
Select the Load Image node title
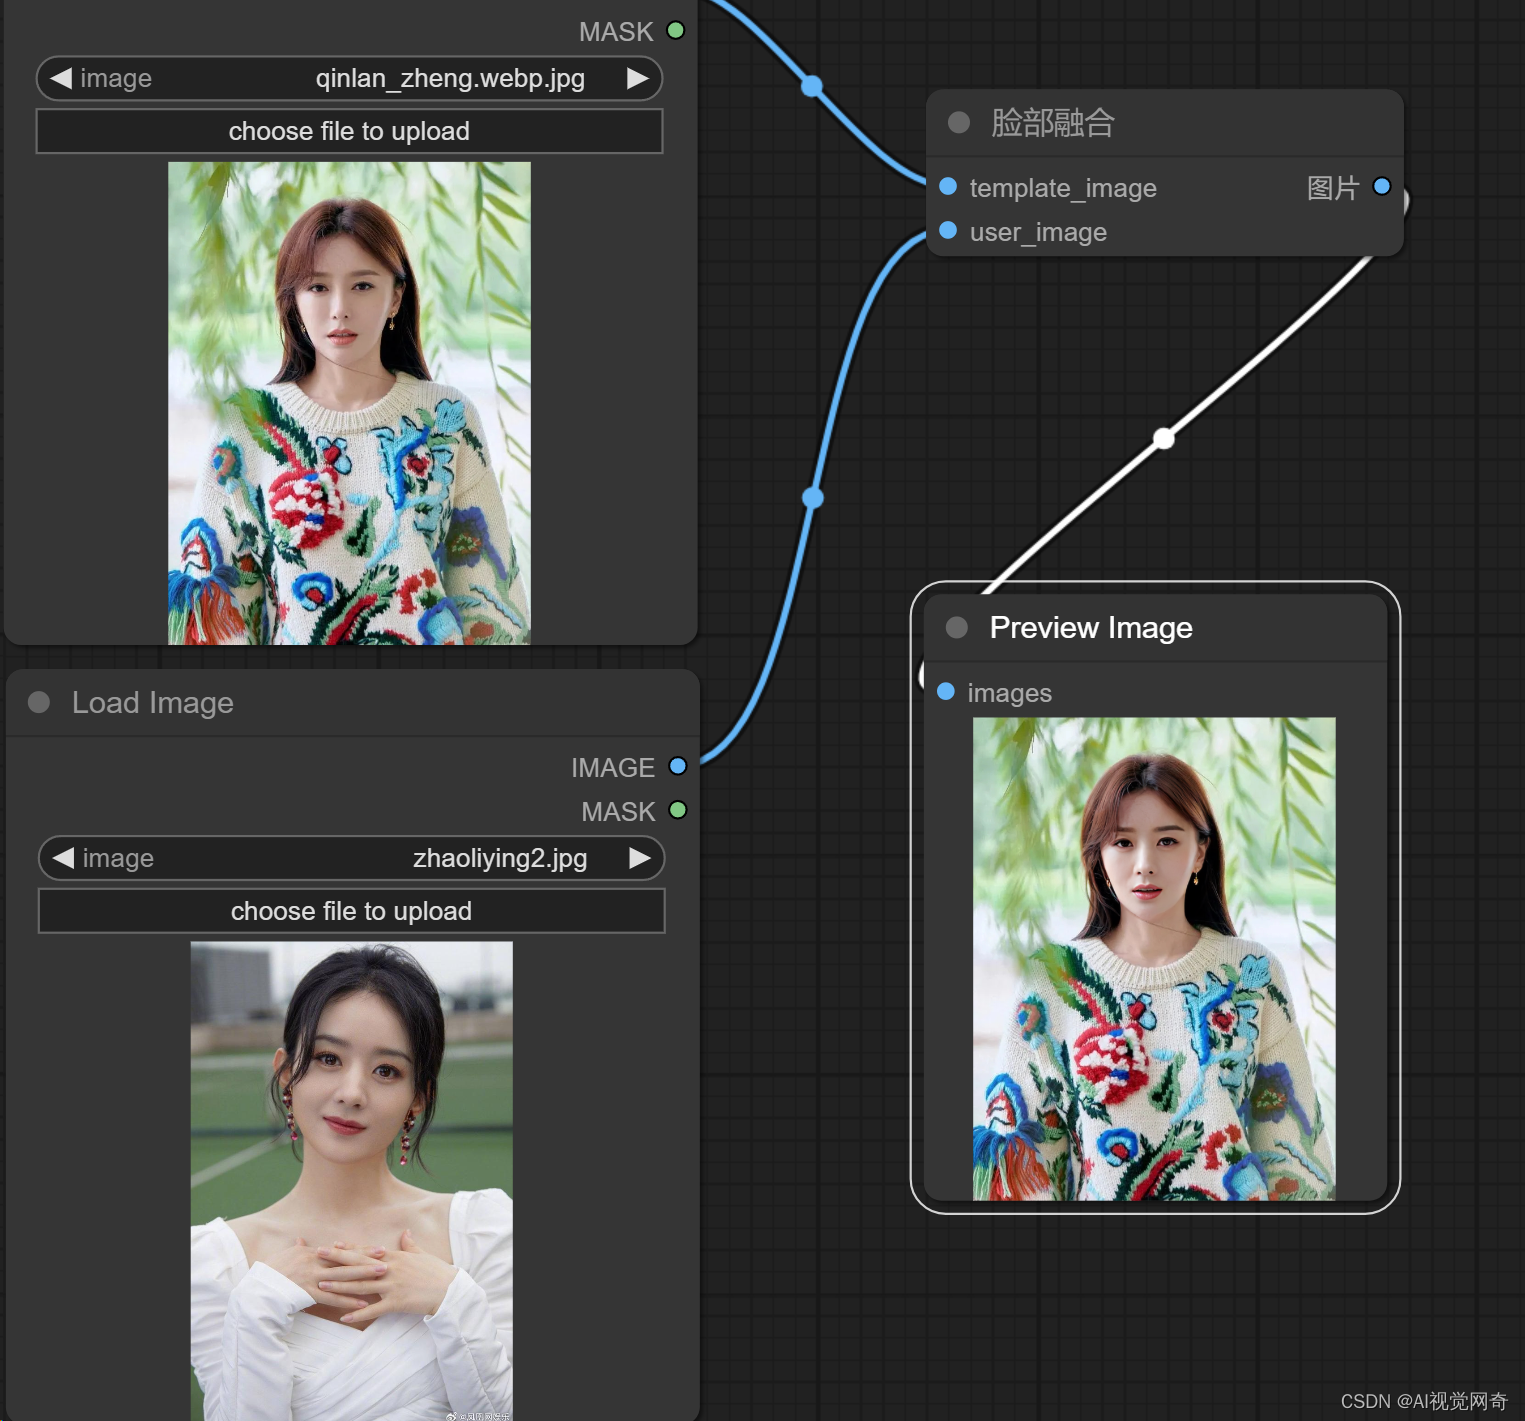coord(153,702)
